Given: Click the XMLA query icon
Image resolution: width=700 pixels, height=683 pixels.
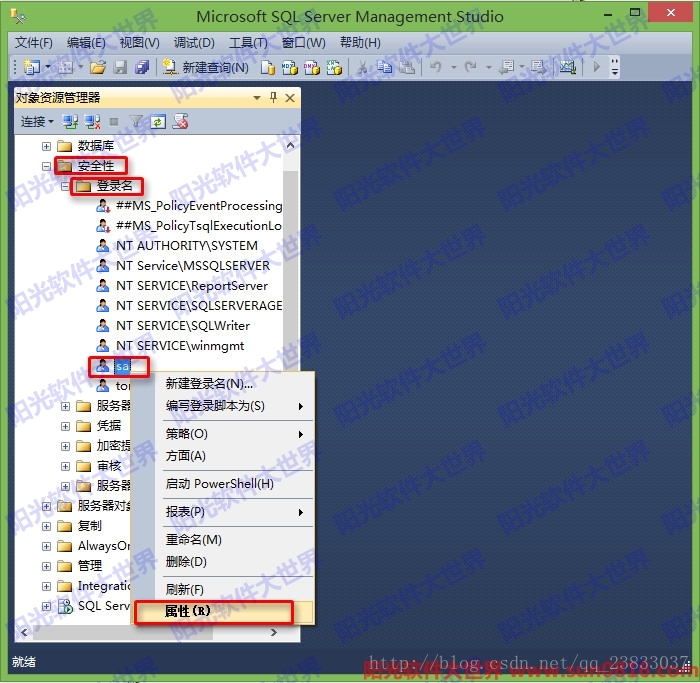Looking at the screenshot, I should click(x=333, y=67).
